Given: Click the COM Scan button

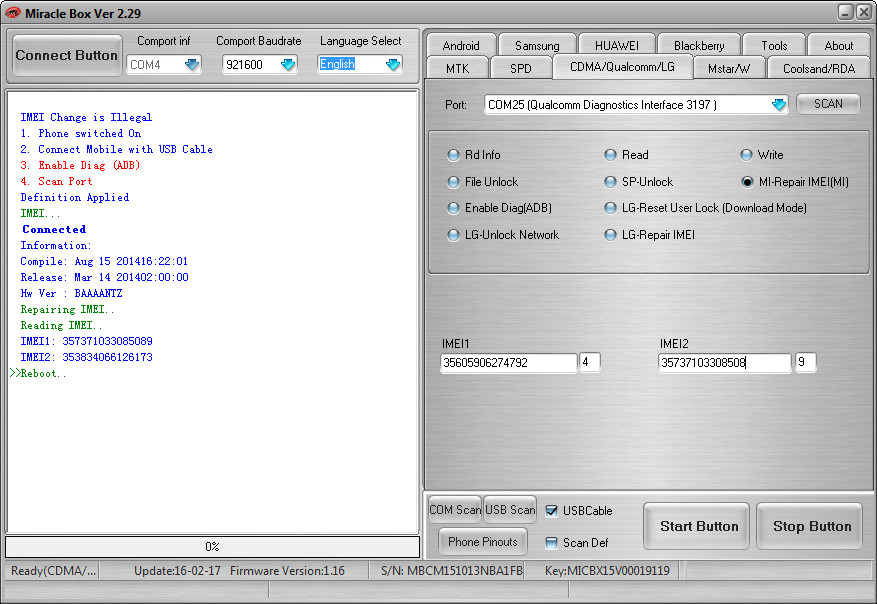Looking at the screenshot, I should (455, 509).
